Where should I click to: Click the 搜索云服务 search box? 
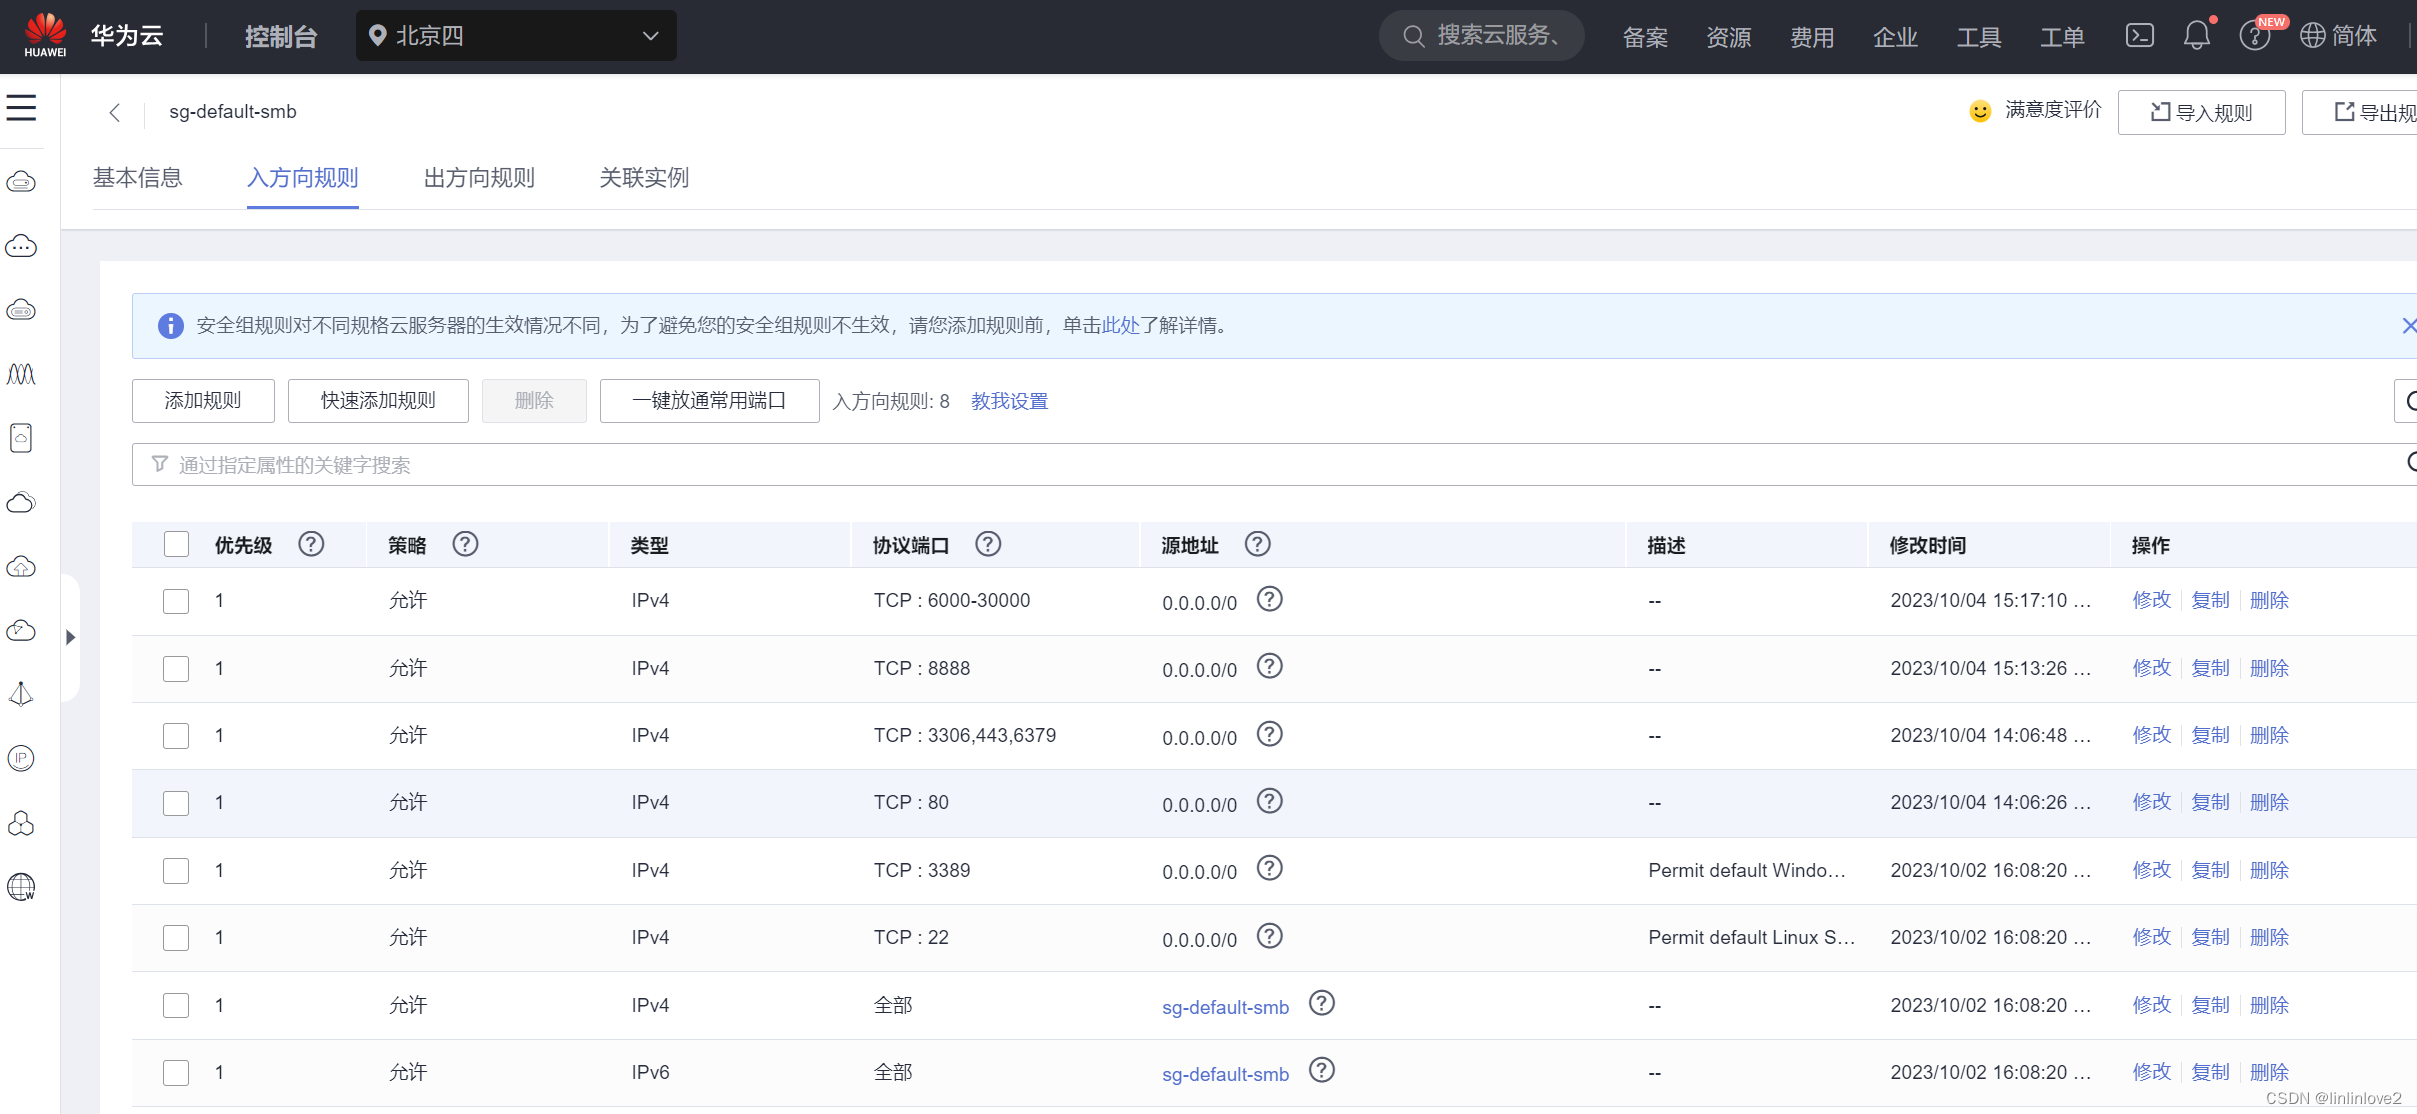pyautogui.click(x=1482, y=36)
